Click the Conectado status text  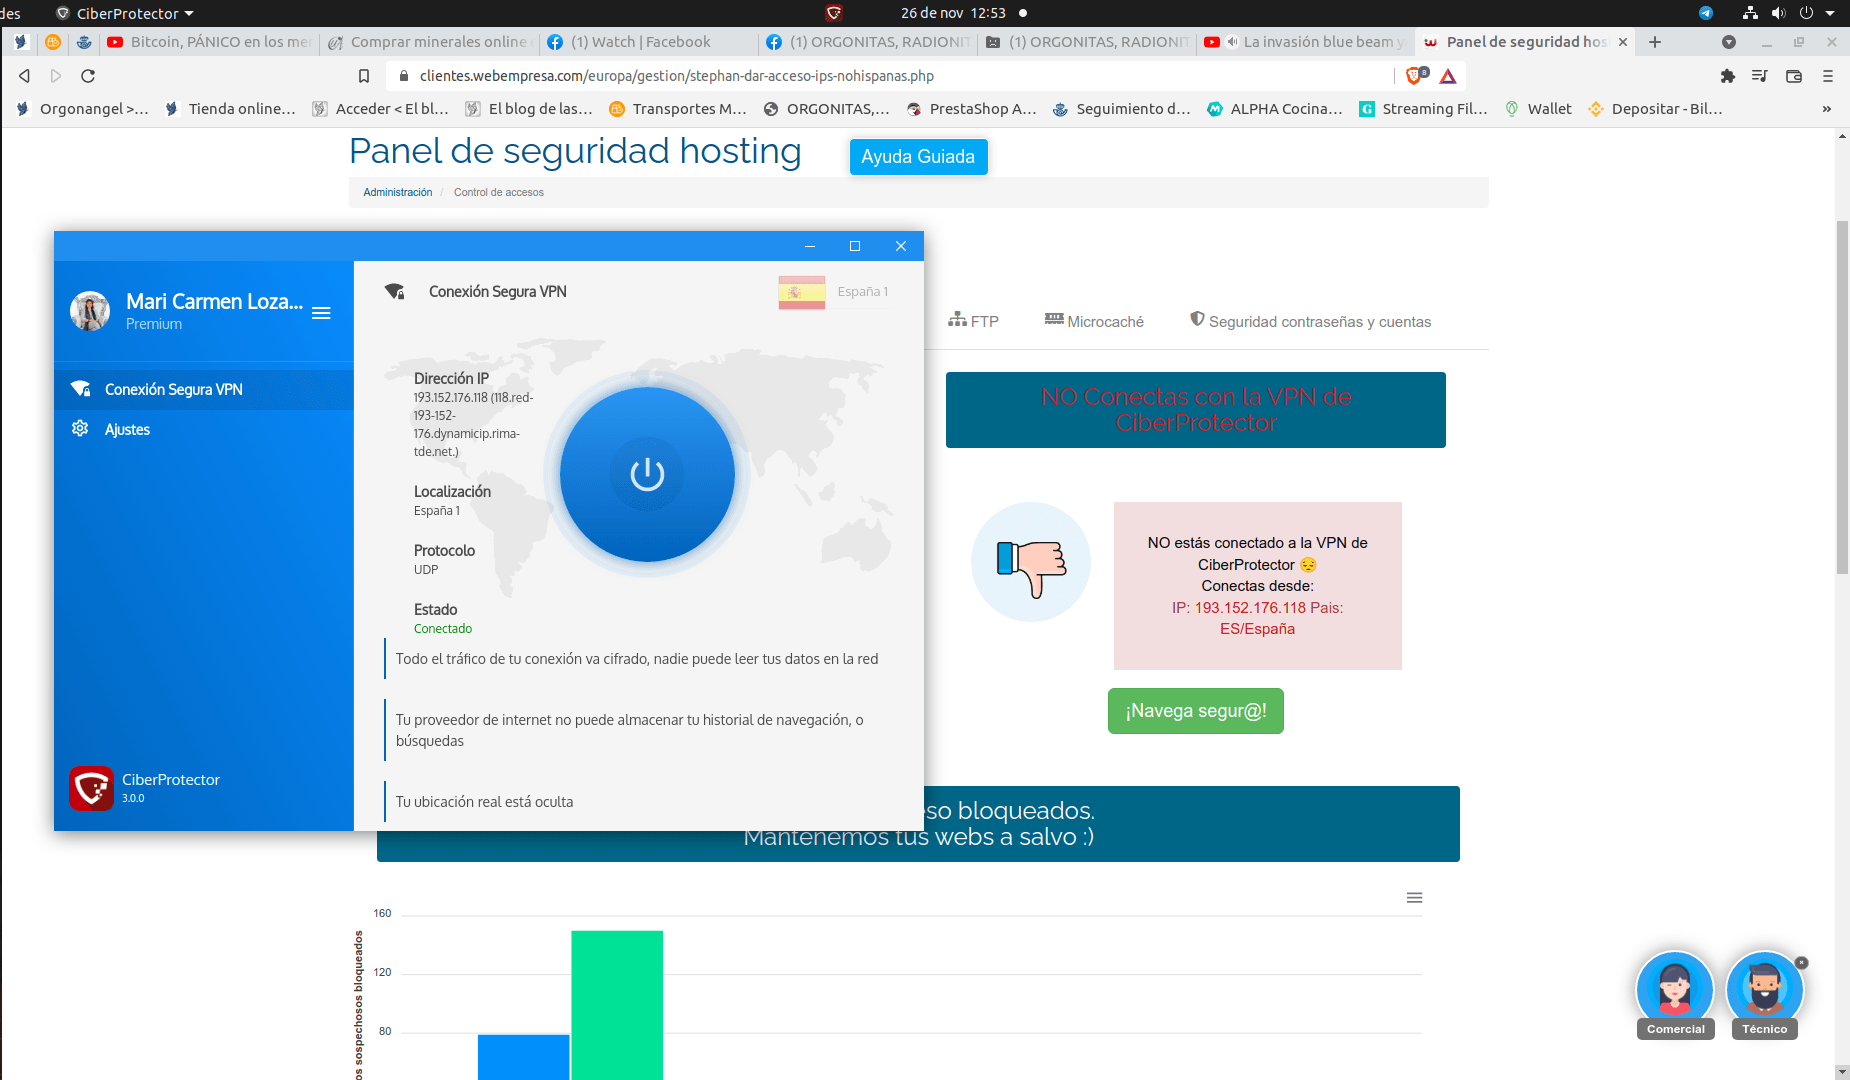tap(443, 629)
